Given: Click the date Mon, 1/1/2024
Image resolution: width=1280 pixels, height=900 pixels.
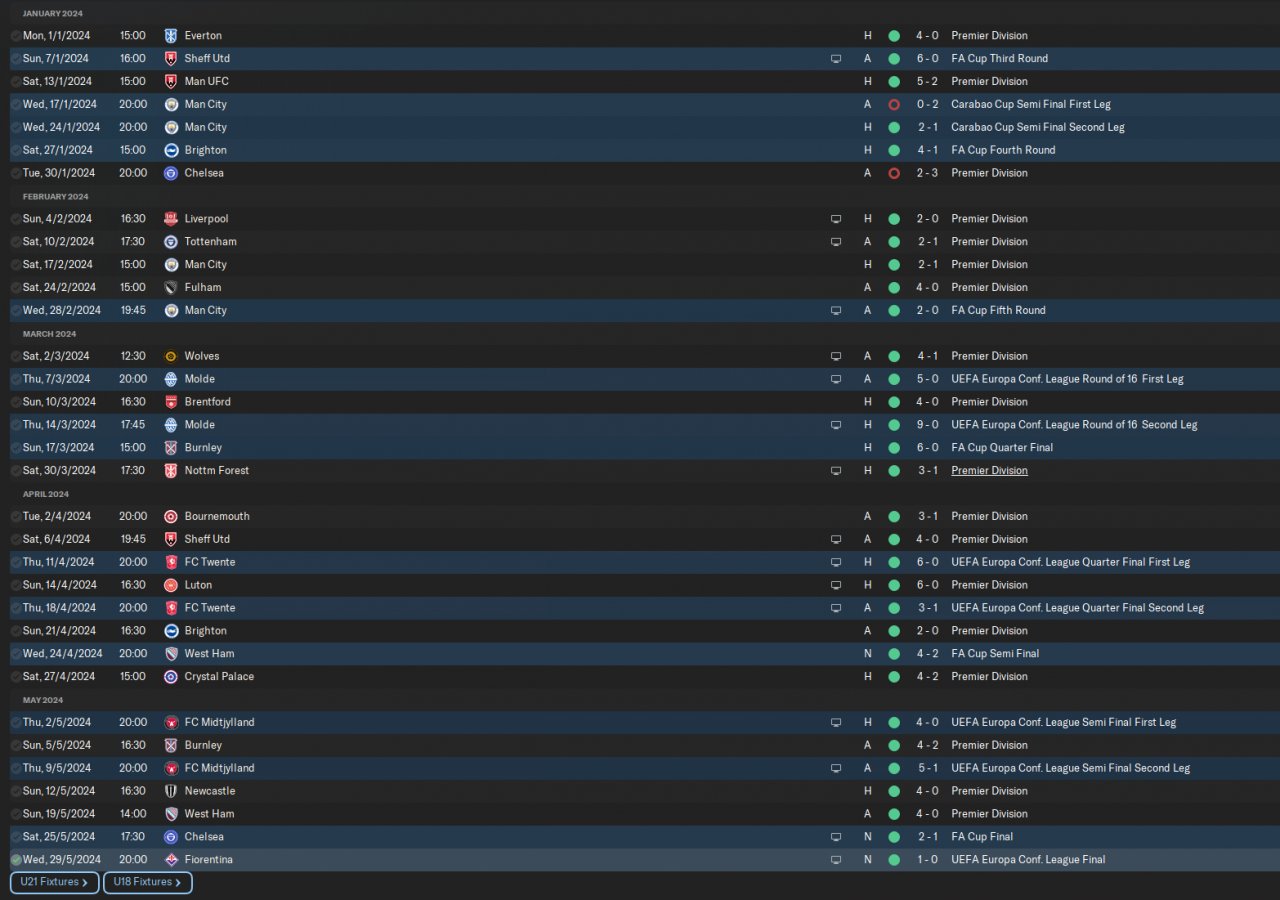Looking at the screenshot, I should (x=56, y=35).
